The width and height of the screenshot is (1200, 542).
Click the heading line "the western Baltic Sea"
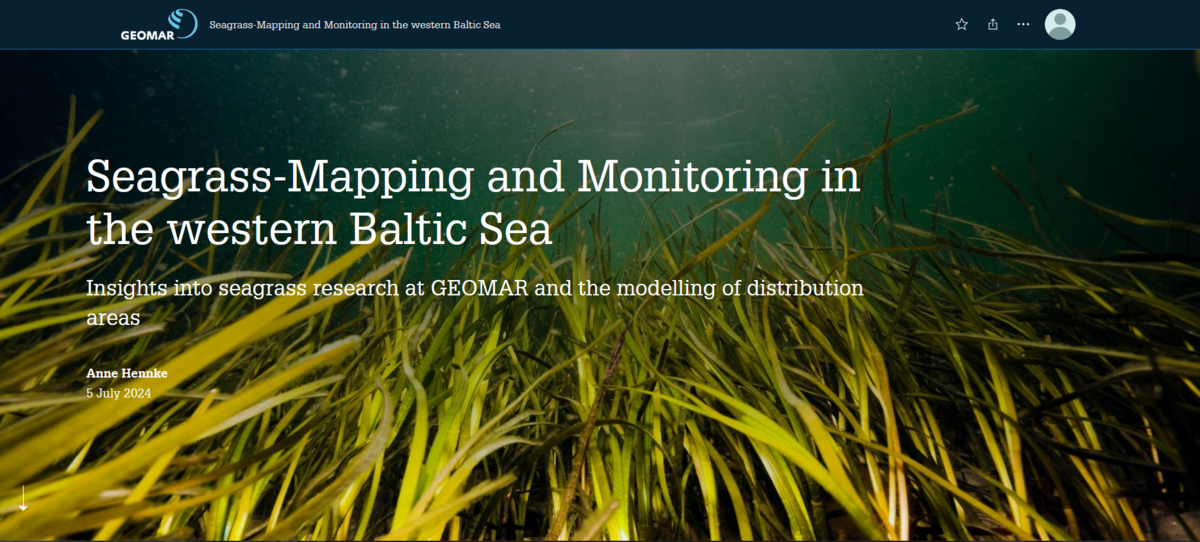click(x=319, y=229)
